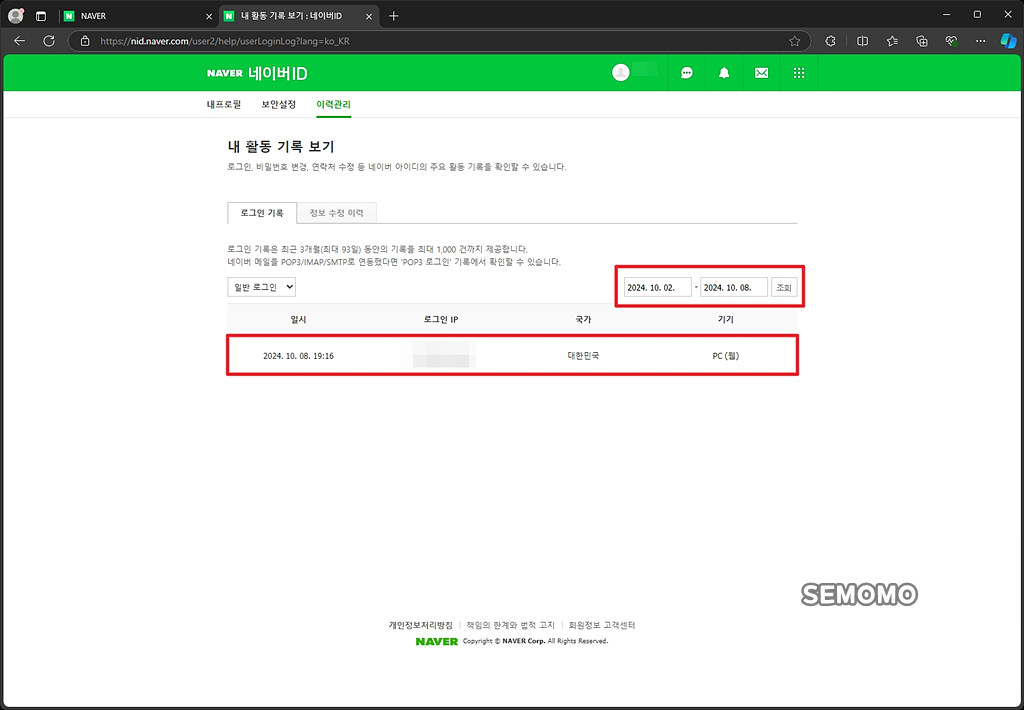Viewport: 1024px width, 710px height.
Task: Open the browser Settings and more menu
Action: pos(980,41)
